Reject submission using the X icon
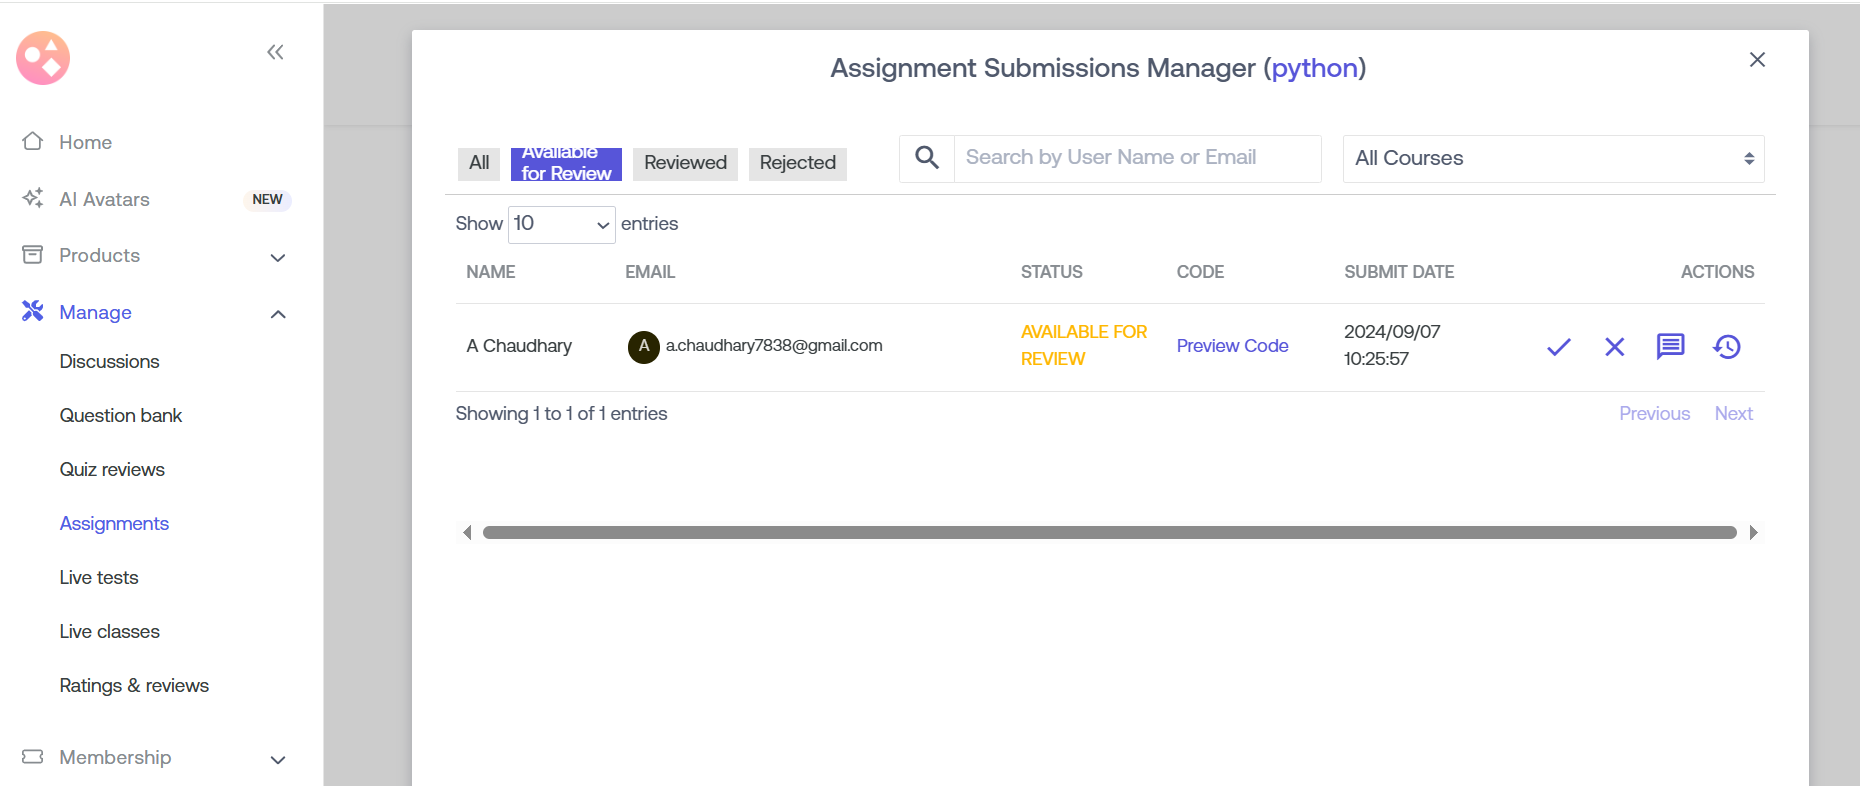Viewport: 1860px width, 786px height. [1614, 347]
